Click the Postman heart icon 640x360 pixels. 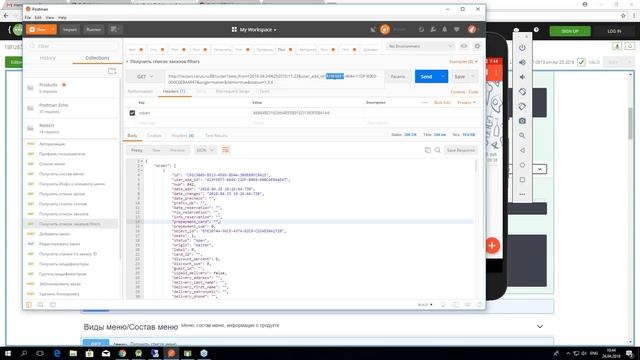point(457,29)
